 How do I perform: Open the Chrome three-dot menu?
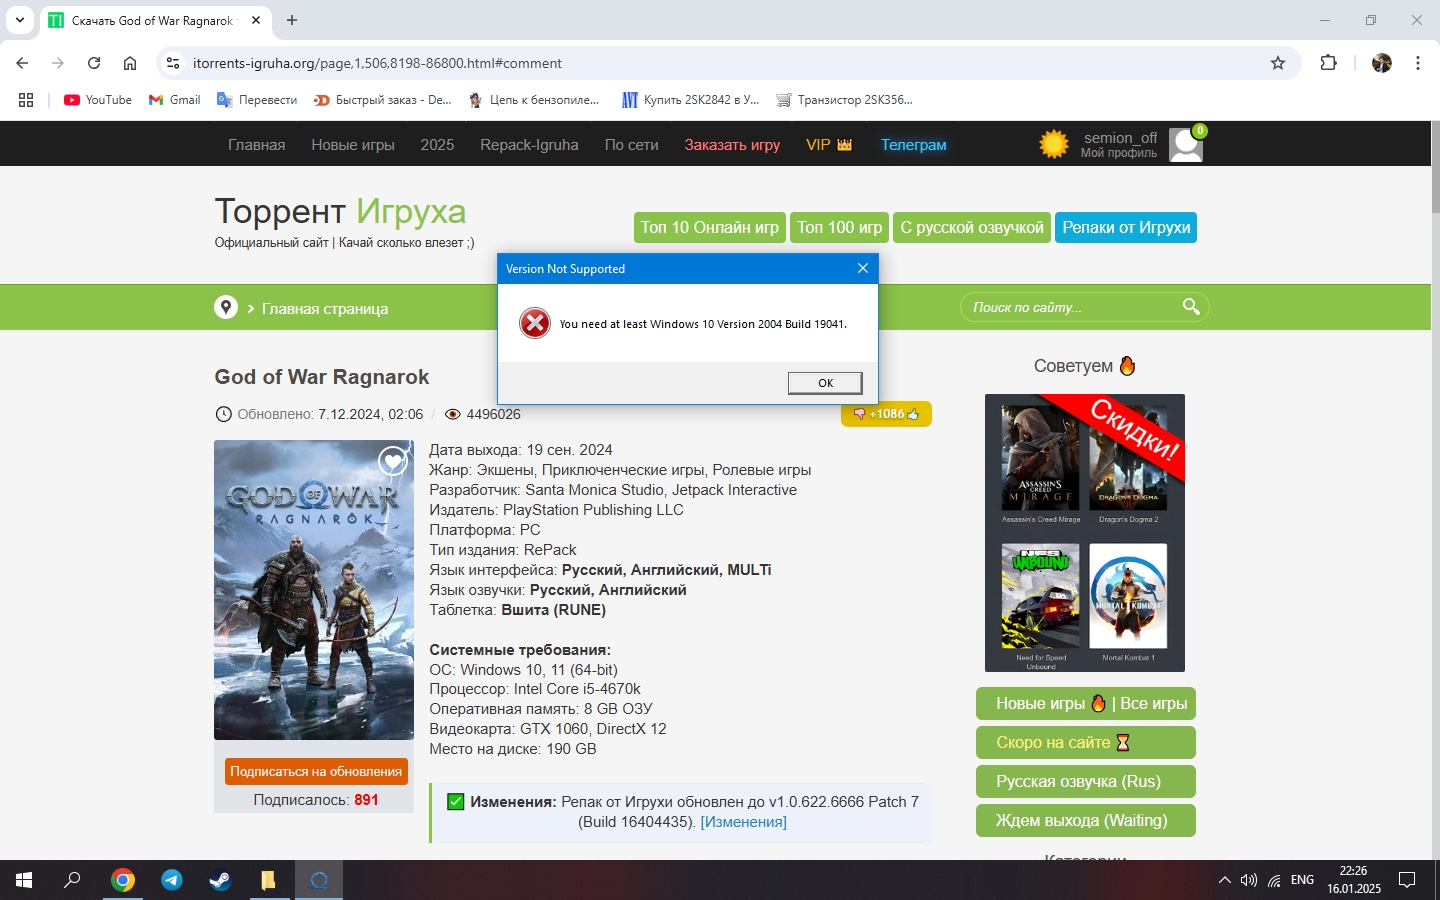coord(1417,63)
